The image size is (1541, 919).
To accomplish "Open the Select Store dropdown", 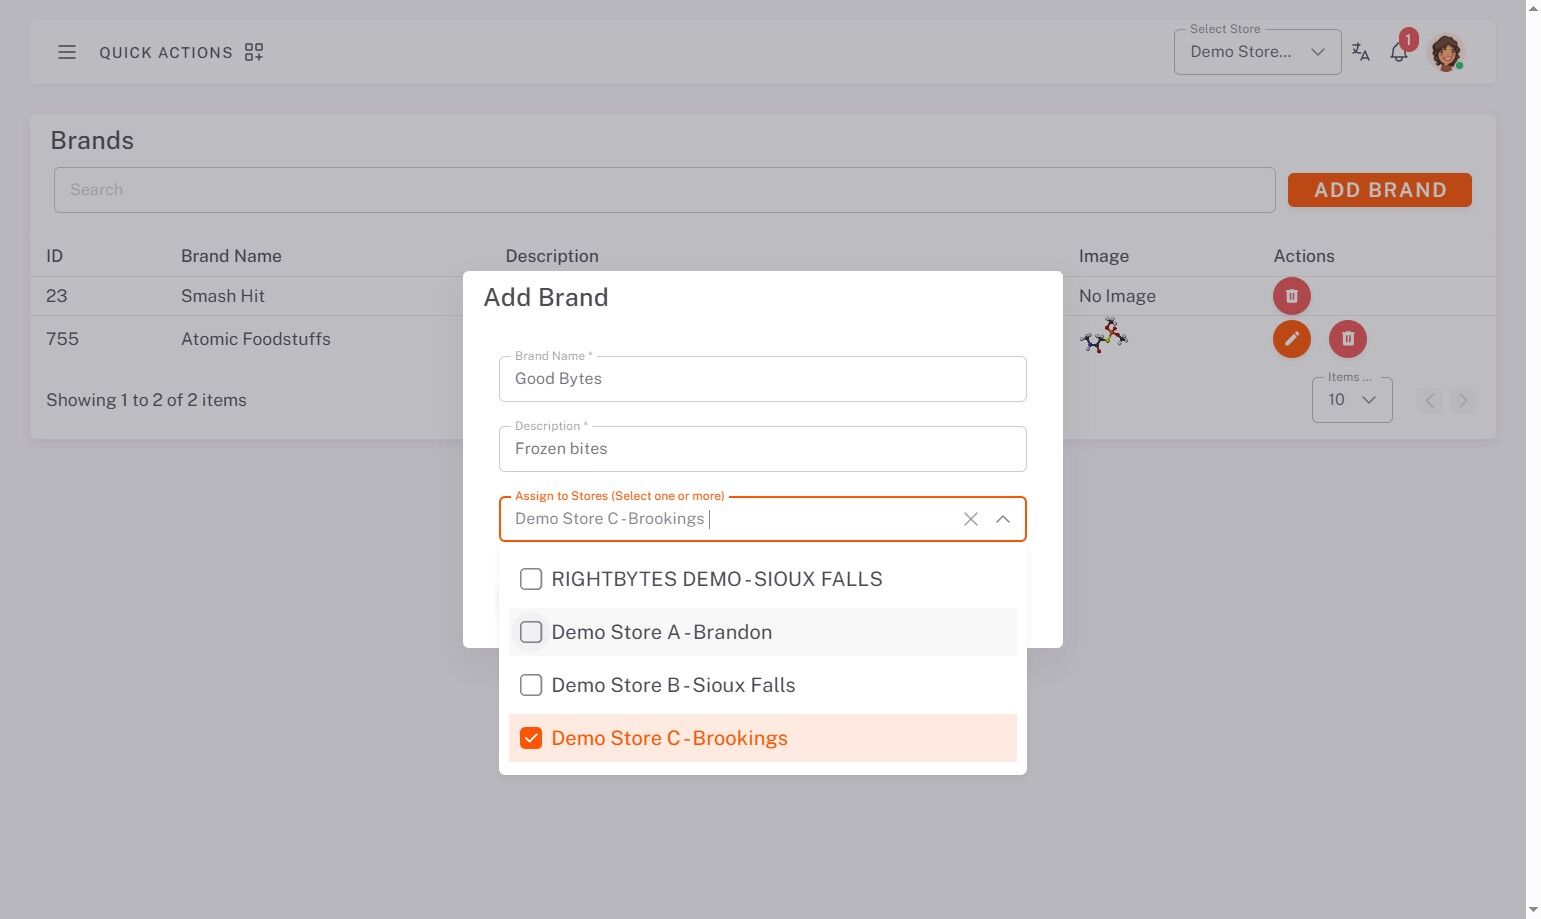I will click(1257, 52).
